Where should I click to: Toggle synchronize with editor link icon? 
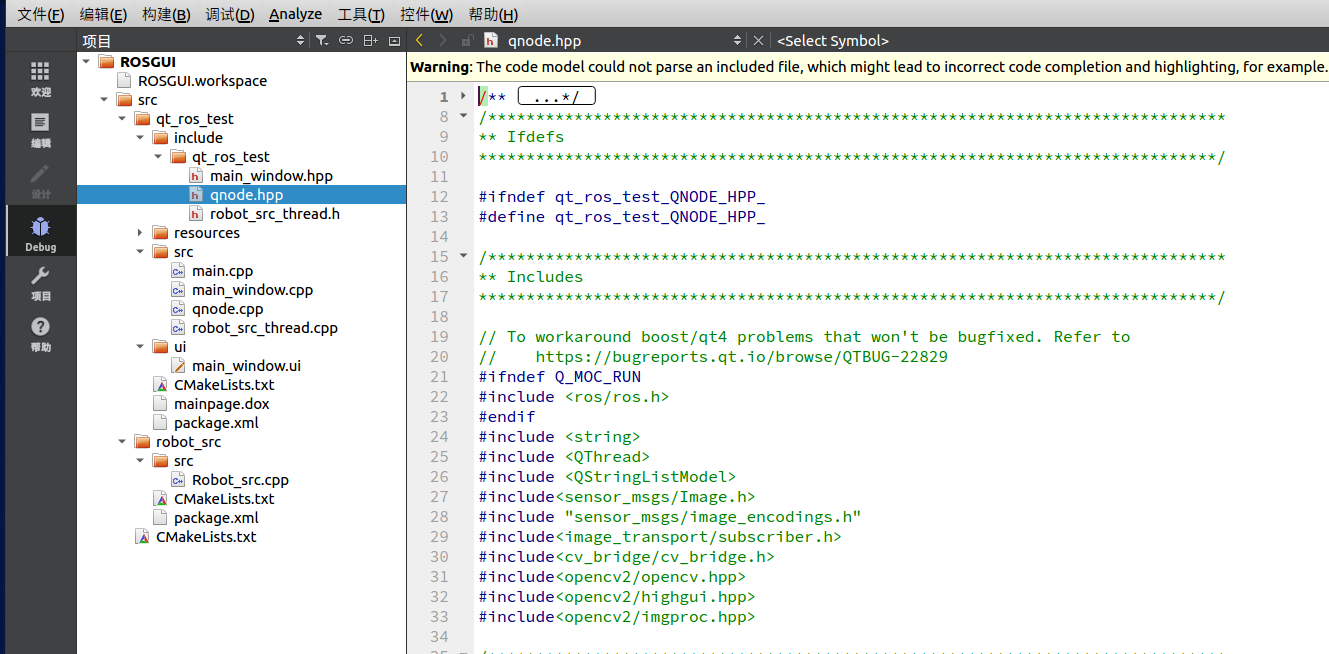pyautogui.click(x=346, y=41)
